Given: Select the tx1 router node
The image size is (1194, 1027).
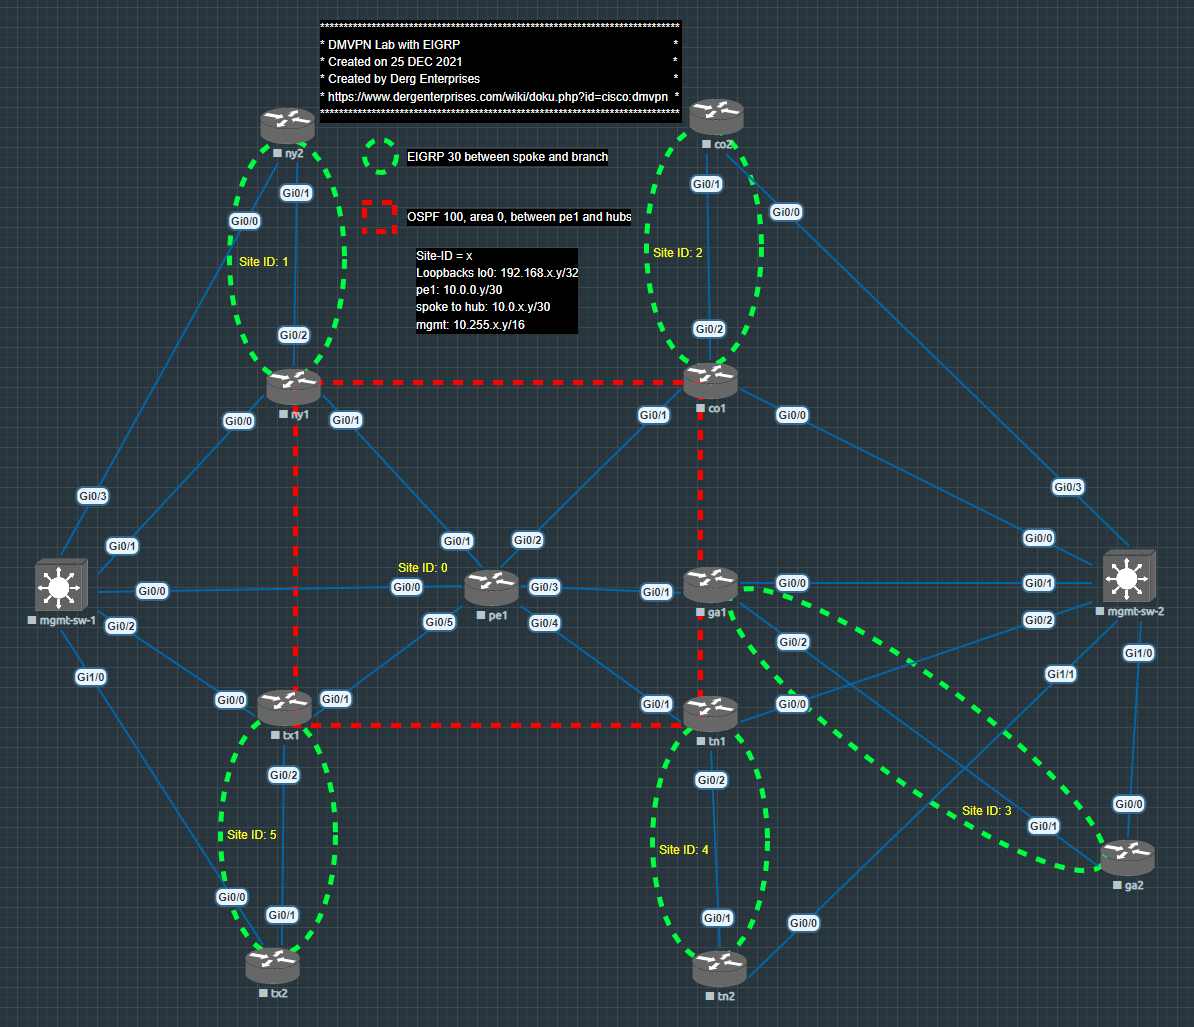Looking at the screenshot, I should click(x=285, y=707).
